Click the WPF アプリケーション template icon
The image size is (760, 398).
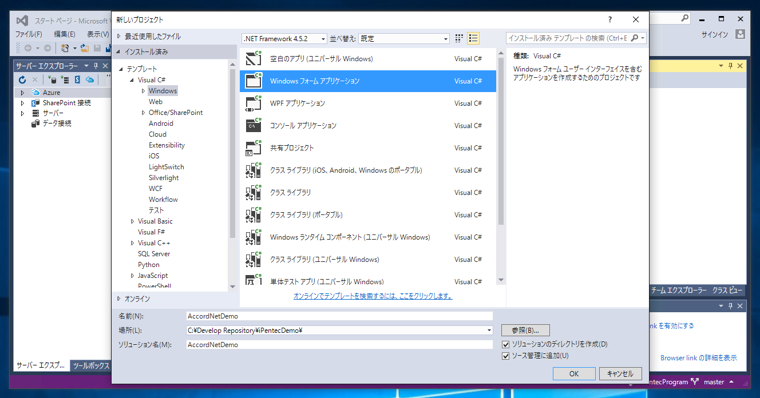(253, 103)
